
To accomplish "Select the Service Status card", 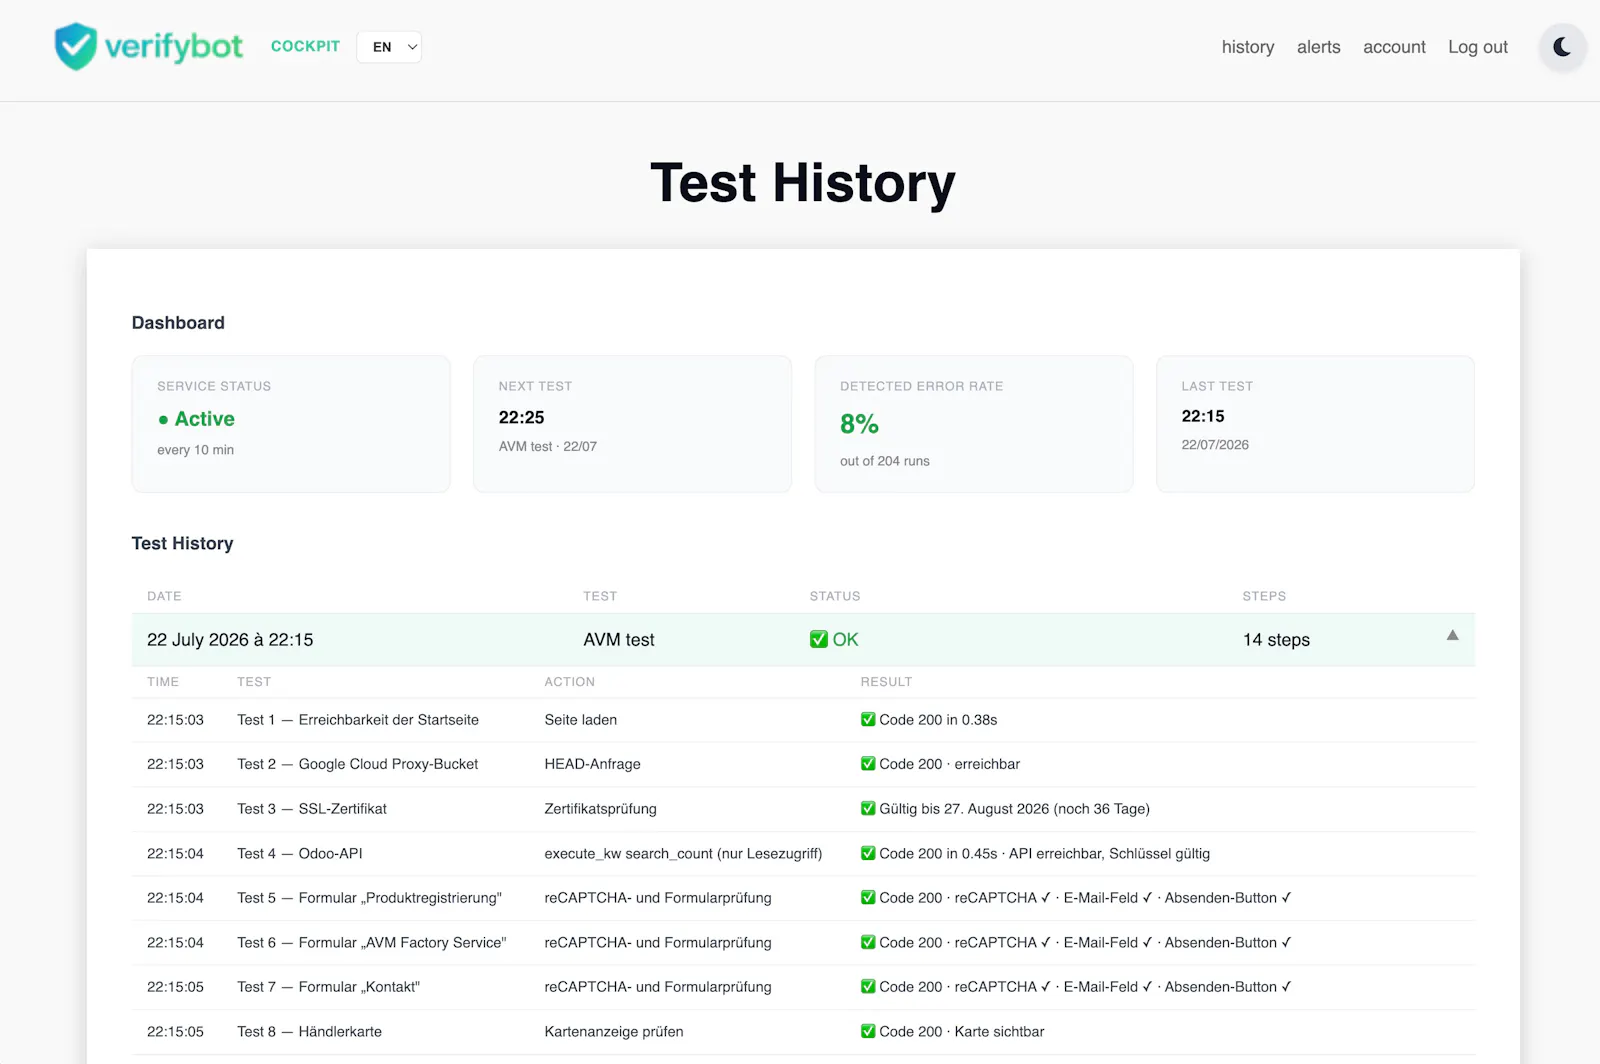I will (291, 424).
